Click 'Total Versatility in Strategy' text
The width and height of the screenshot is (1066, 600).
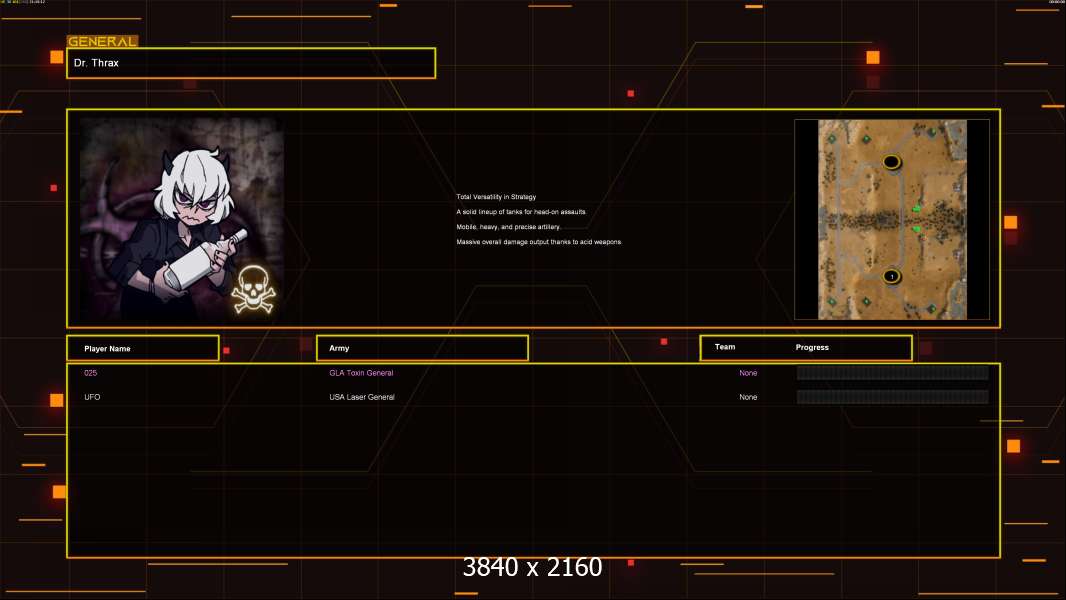(496, 196)
